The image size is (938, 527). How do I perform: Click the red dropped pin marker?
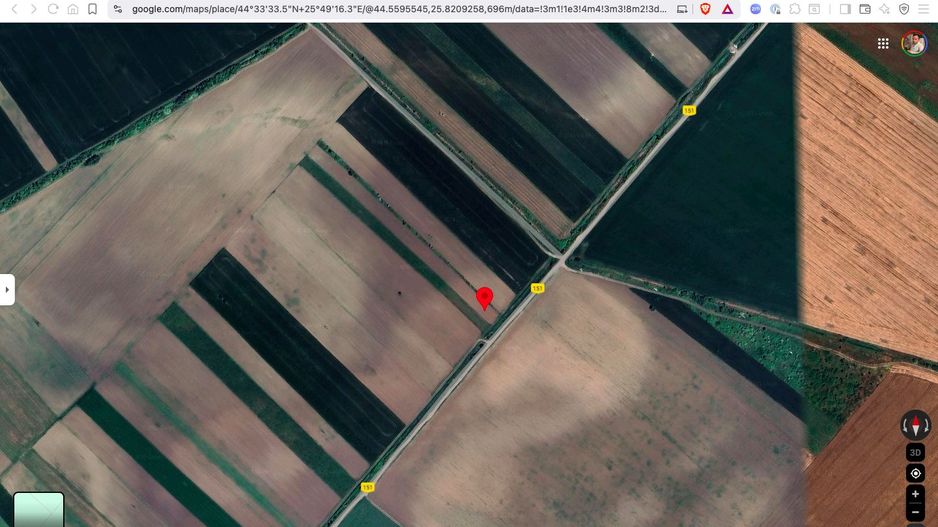tap(485, 298)
